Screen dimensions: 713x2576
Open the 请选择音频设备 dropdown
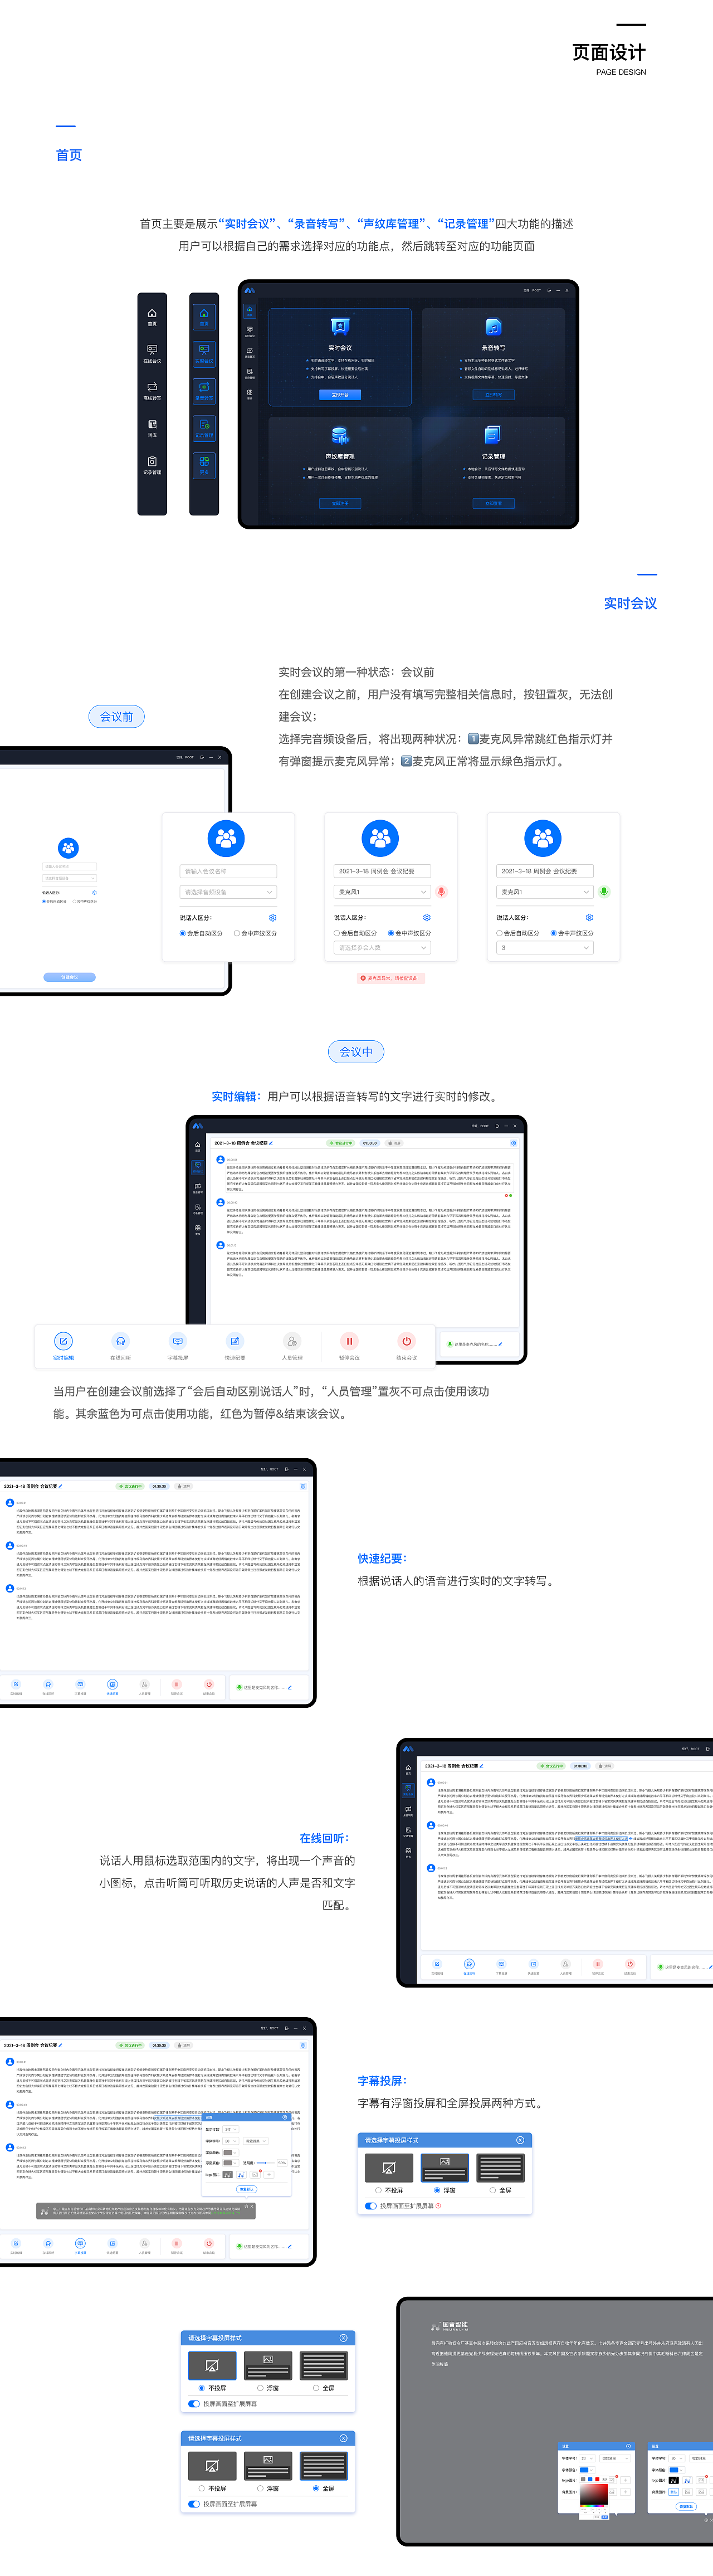tap(228, 891)
